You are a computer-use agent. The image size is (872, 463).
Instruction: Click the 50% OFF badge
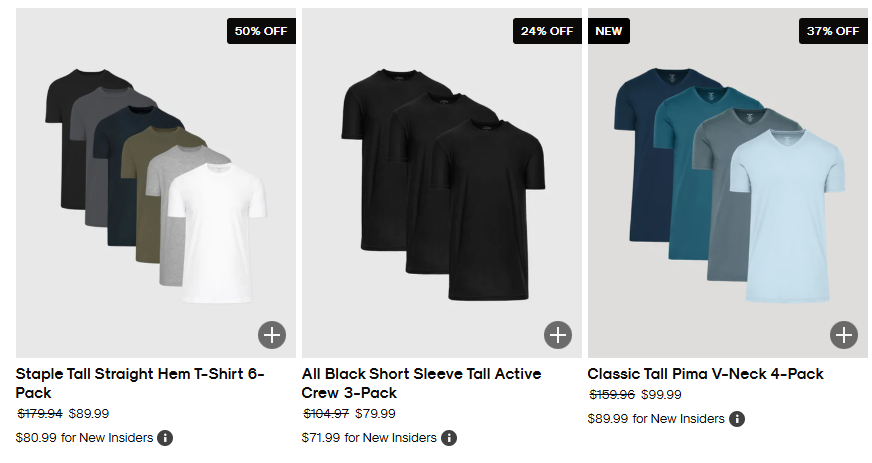pos(261,31)
